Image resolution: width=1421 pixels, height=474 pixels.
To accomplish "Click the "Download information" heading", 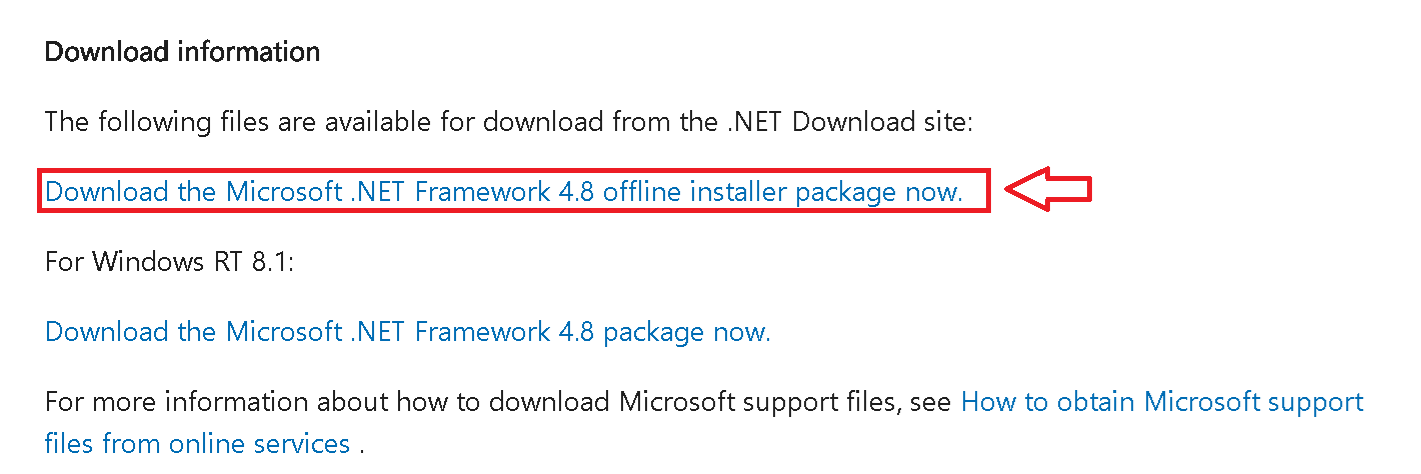I will (182, 52).
